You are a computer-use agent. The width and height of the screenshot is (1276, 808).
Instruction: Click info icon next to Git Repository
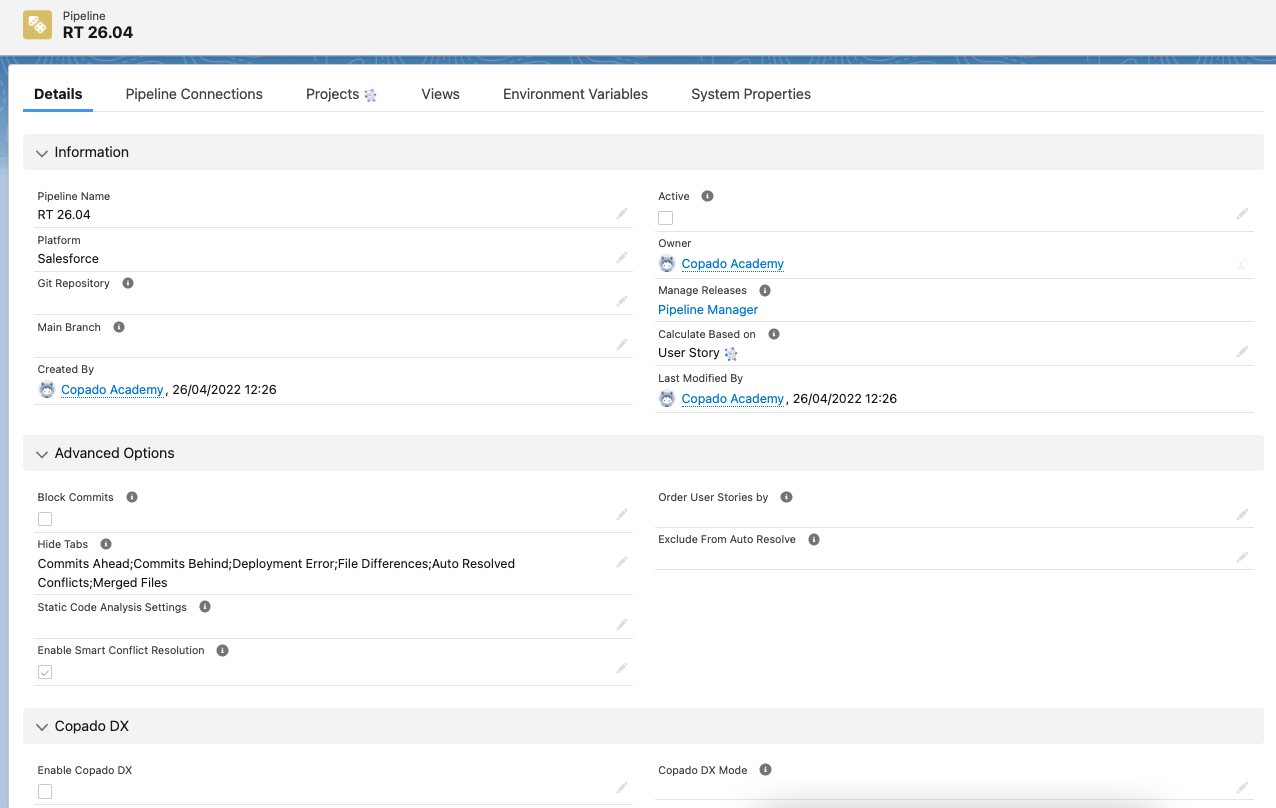128,284
